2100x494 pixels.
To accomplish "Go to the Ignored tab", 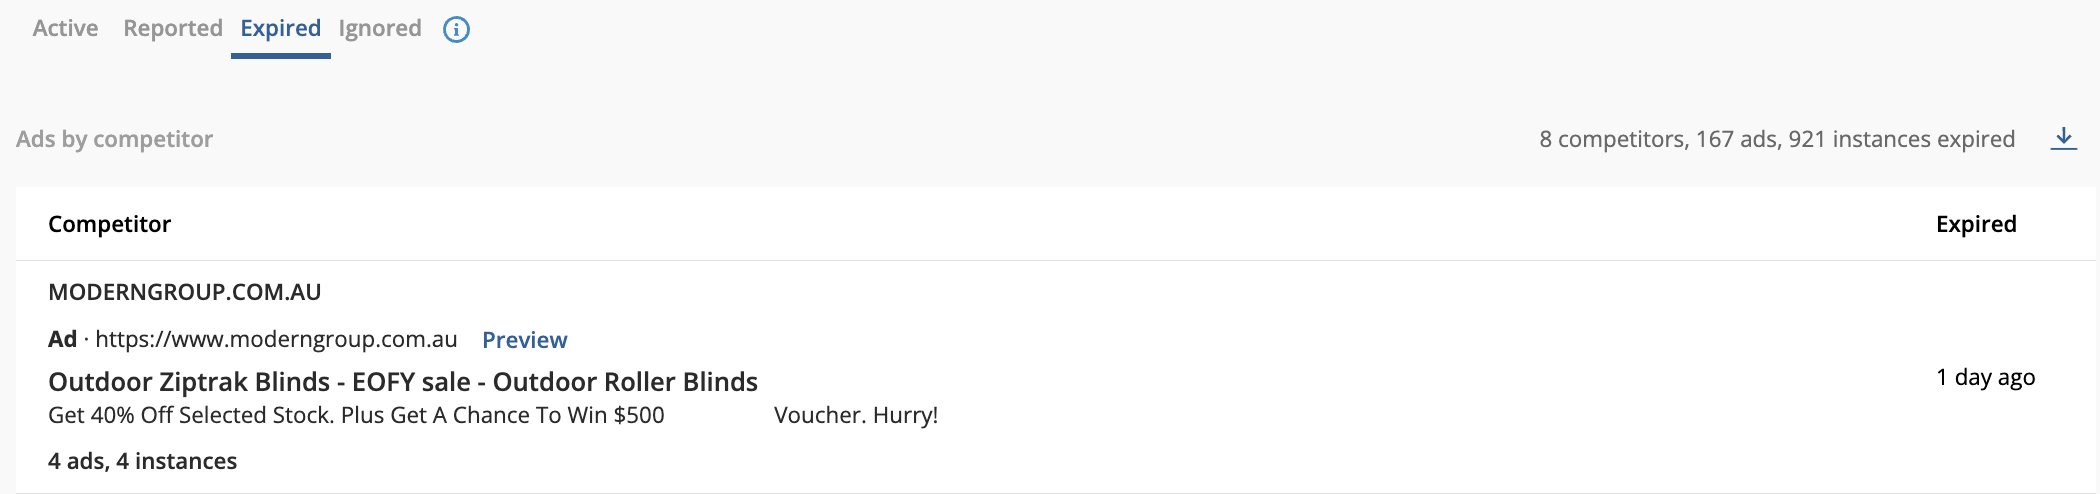I will (380, 28).
